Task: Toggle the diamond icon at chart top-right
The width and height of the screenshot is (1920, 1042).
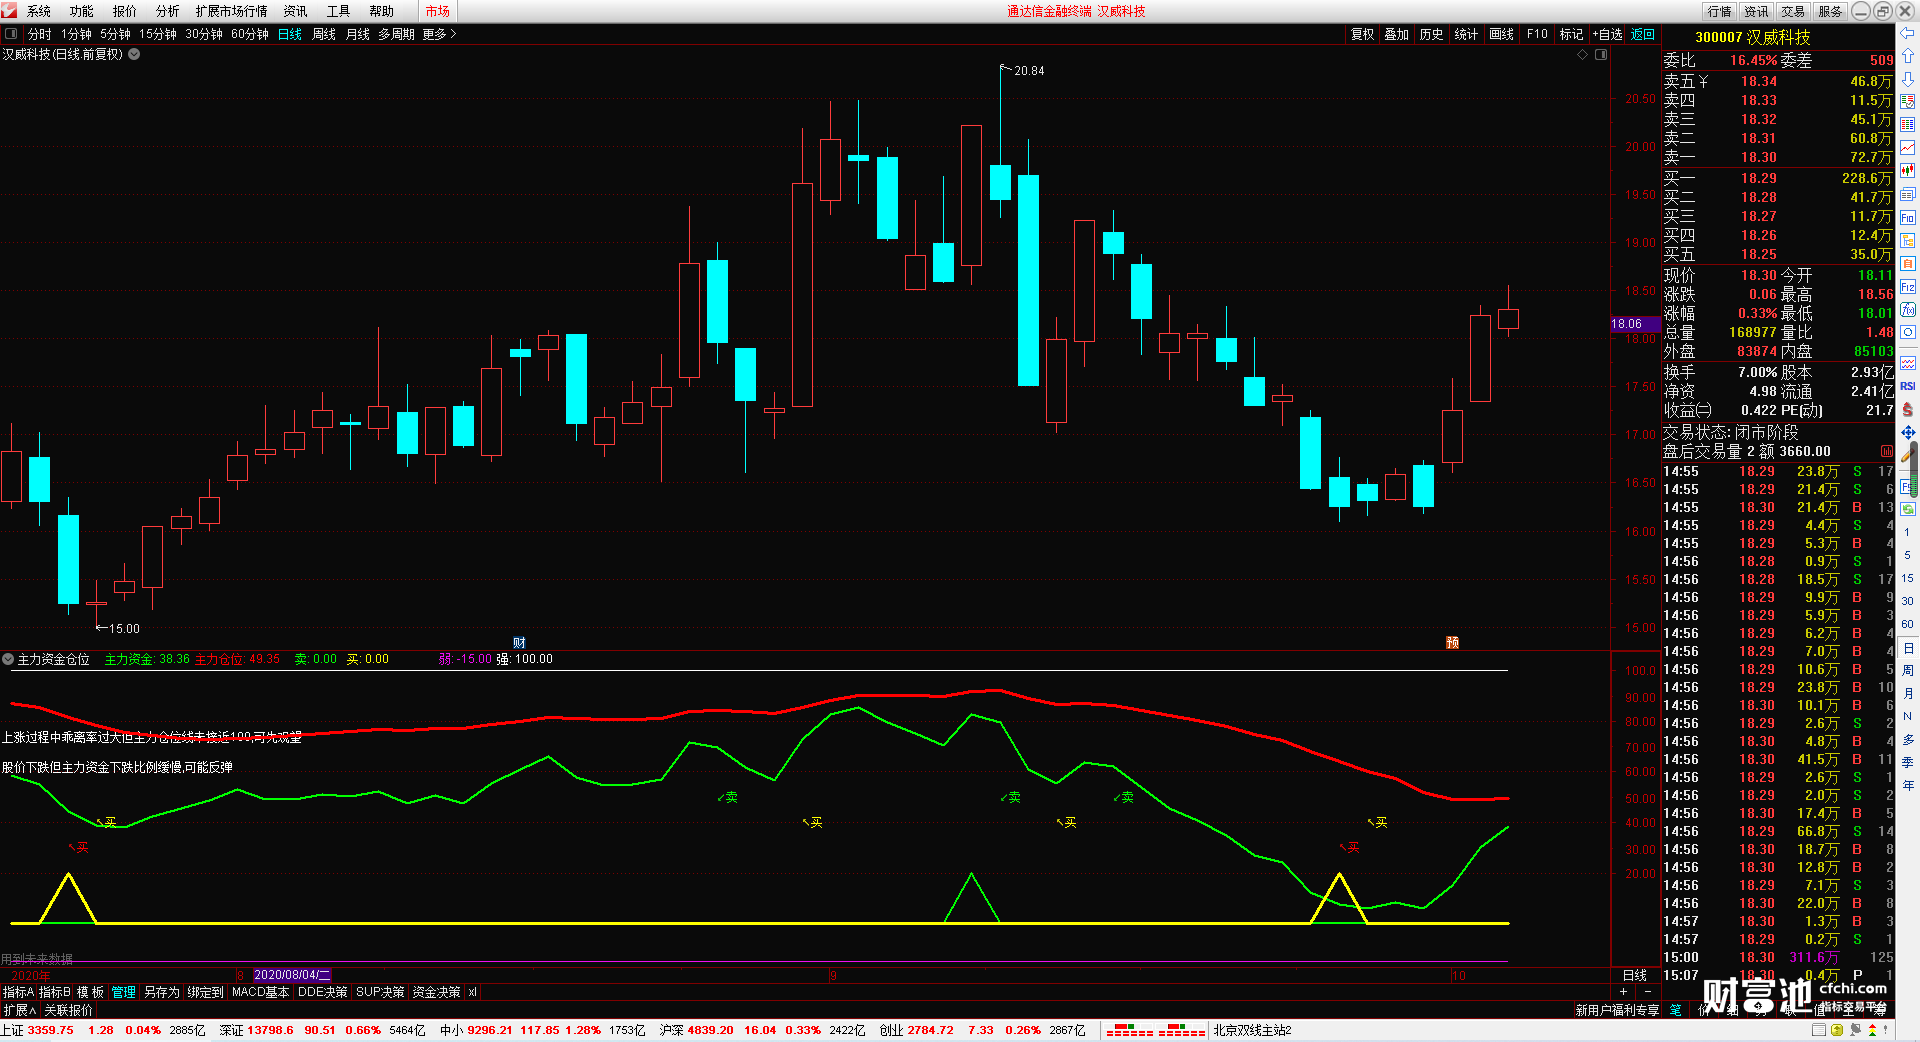Action: pyautogui.click(x=1582, y=54)
